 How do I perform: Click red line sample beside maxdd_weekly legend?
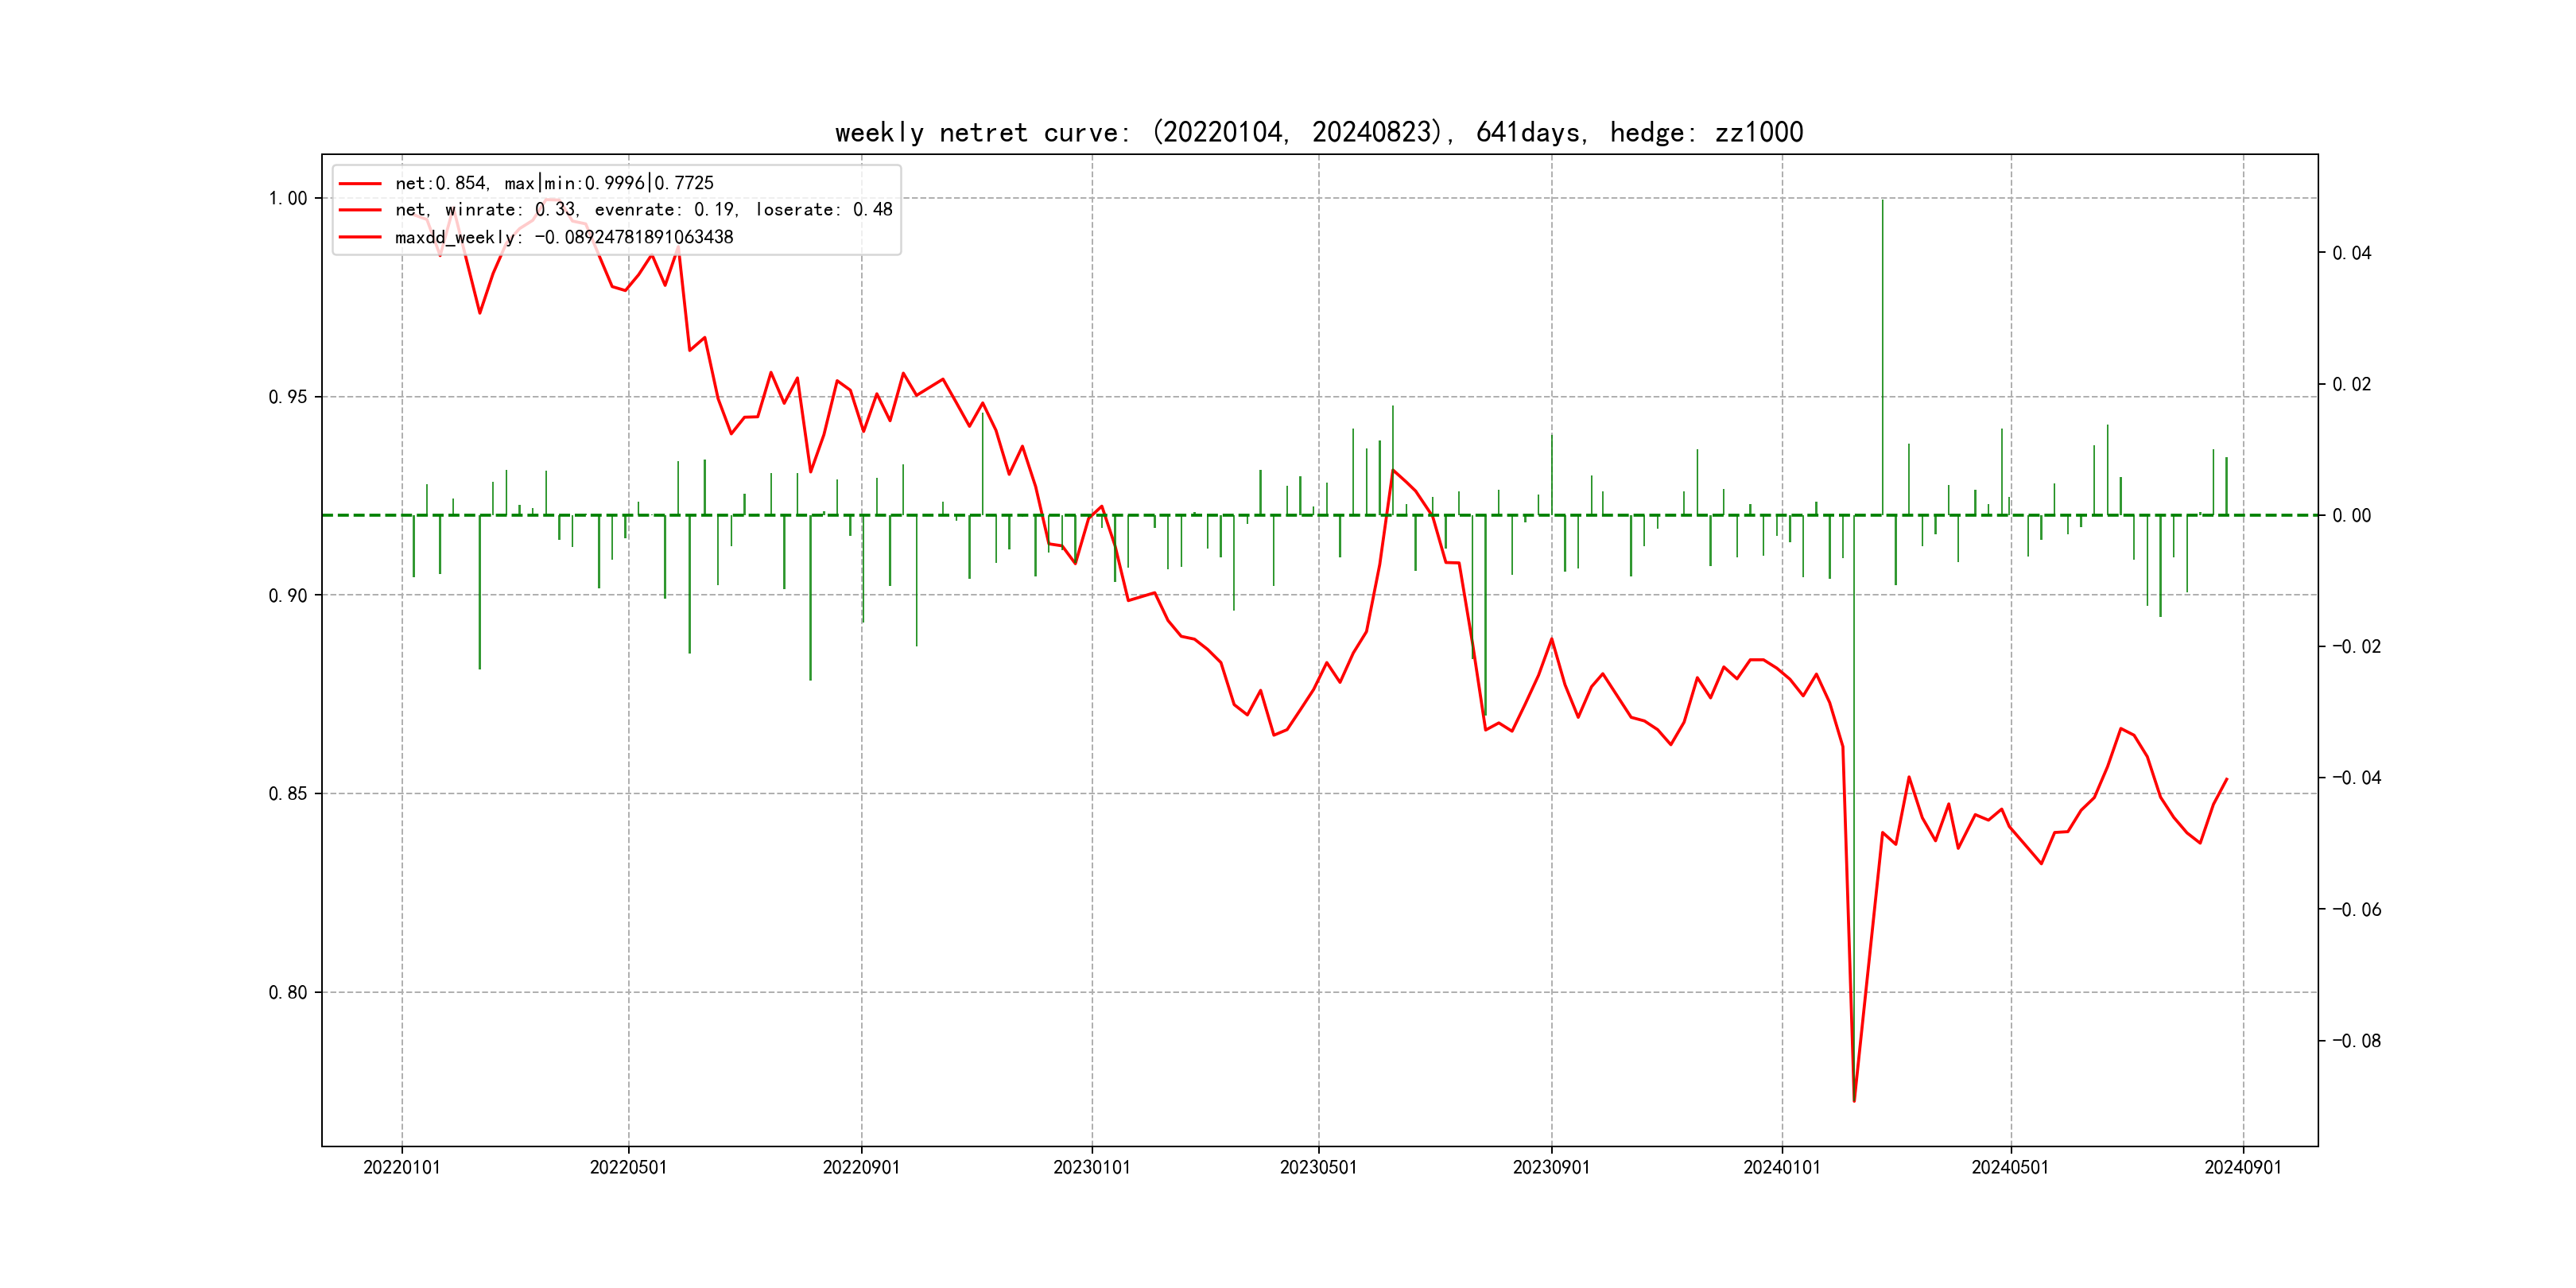point(360,237)
